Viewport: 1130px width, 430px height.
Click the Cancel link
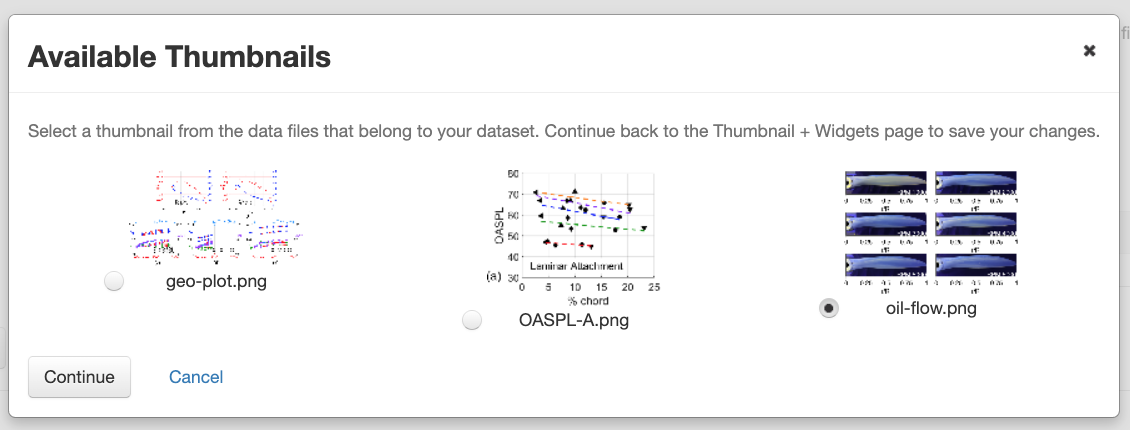196,377
